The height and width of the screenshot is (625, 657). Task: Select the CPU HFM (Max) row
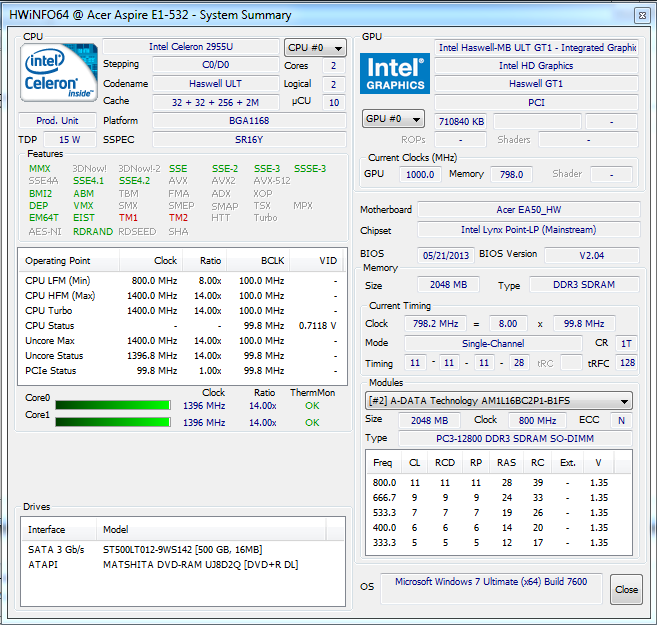coord(182,296)
